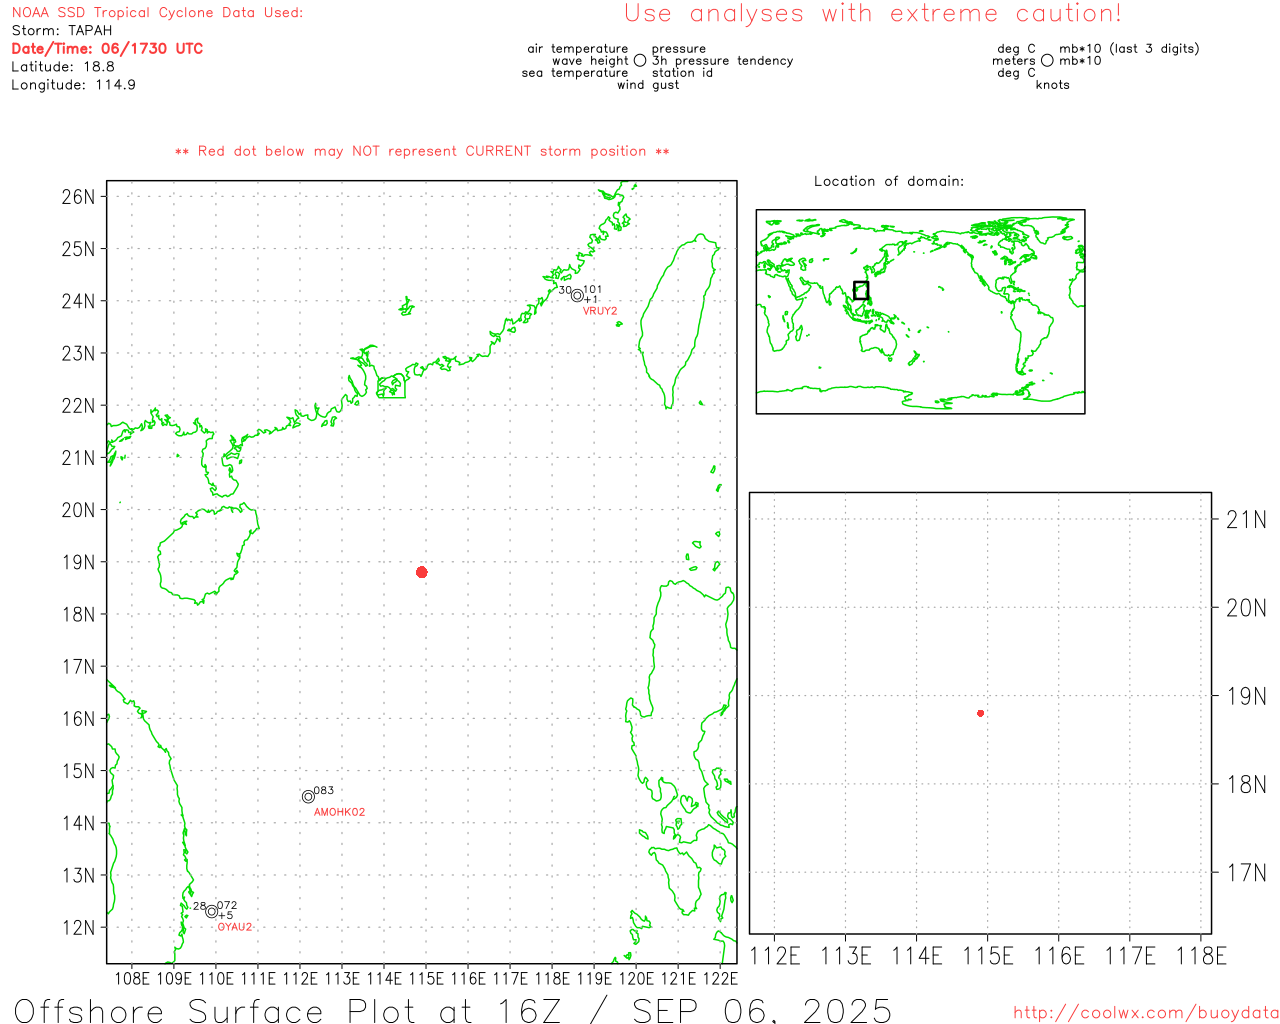Click the VRUY2 station circle marker
Image resolution: width=1280 pixels, height=1024 pixels.
coord(577,295)
